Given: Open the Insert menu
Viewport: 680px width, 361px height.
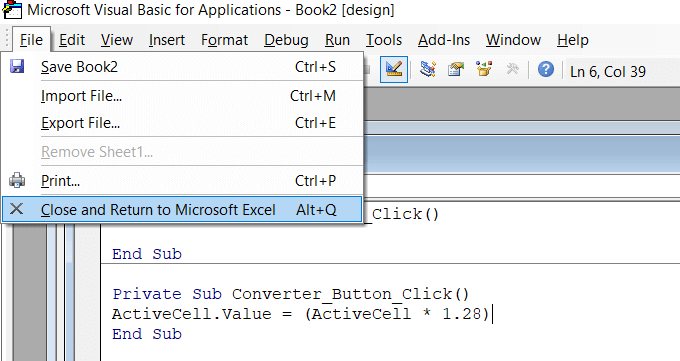Looking at the screenshot, I should coord(167,40).
